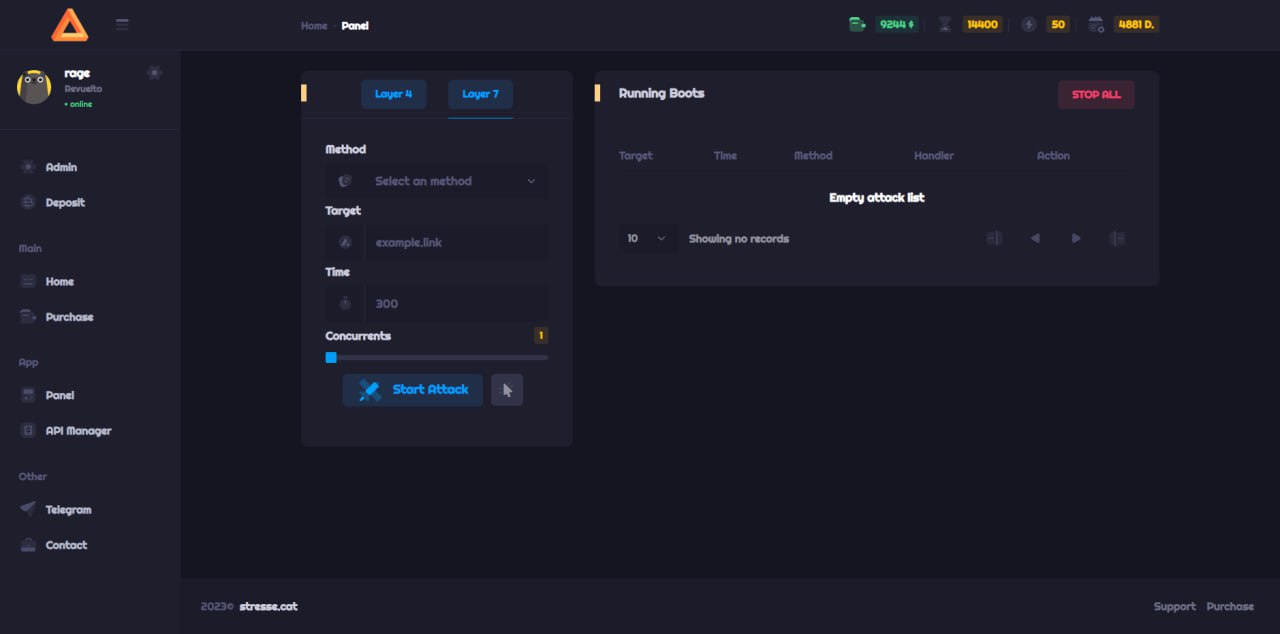Click the Target input field
Image resolution: width=1280 pixels, height=634 pixels.
pos(455,243)
